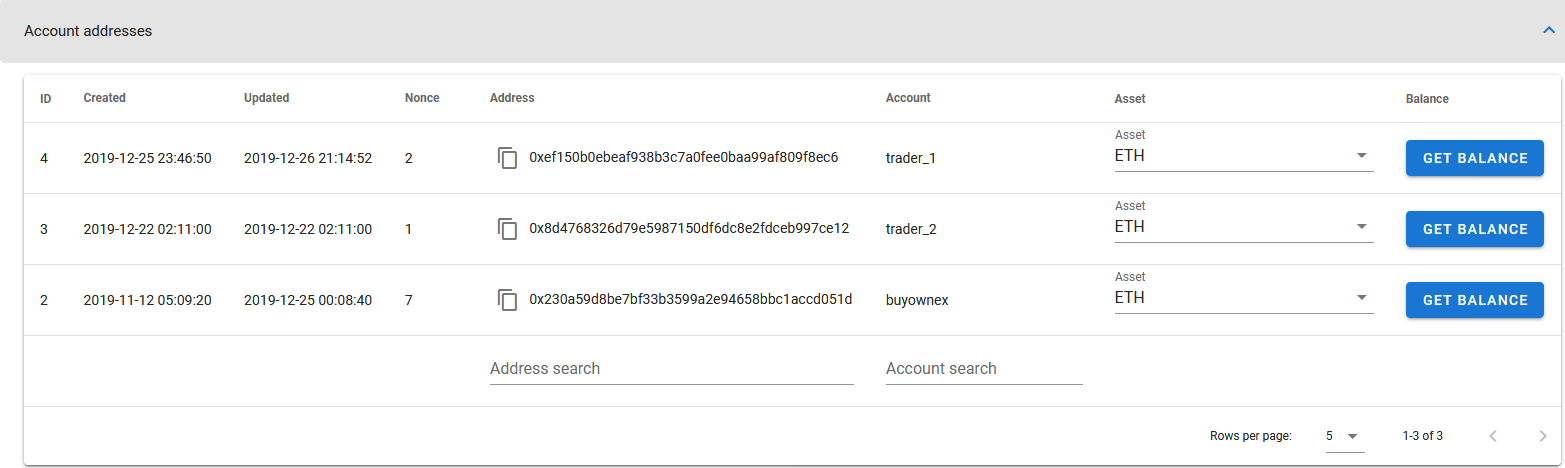Image resolution: width=1565 pixels, height=468 pixels.
Task: Click the Asset column header
Action: 1130,99
